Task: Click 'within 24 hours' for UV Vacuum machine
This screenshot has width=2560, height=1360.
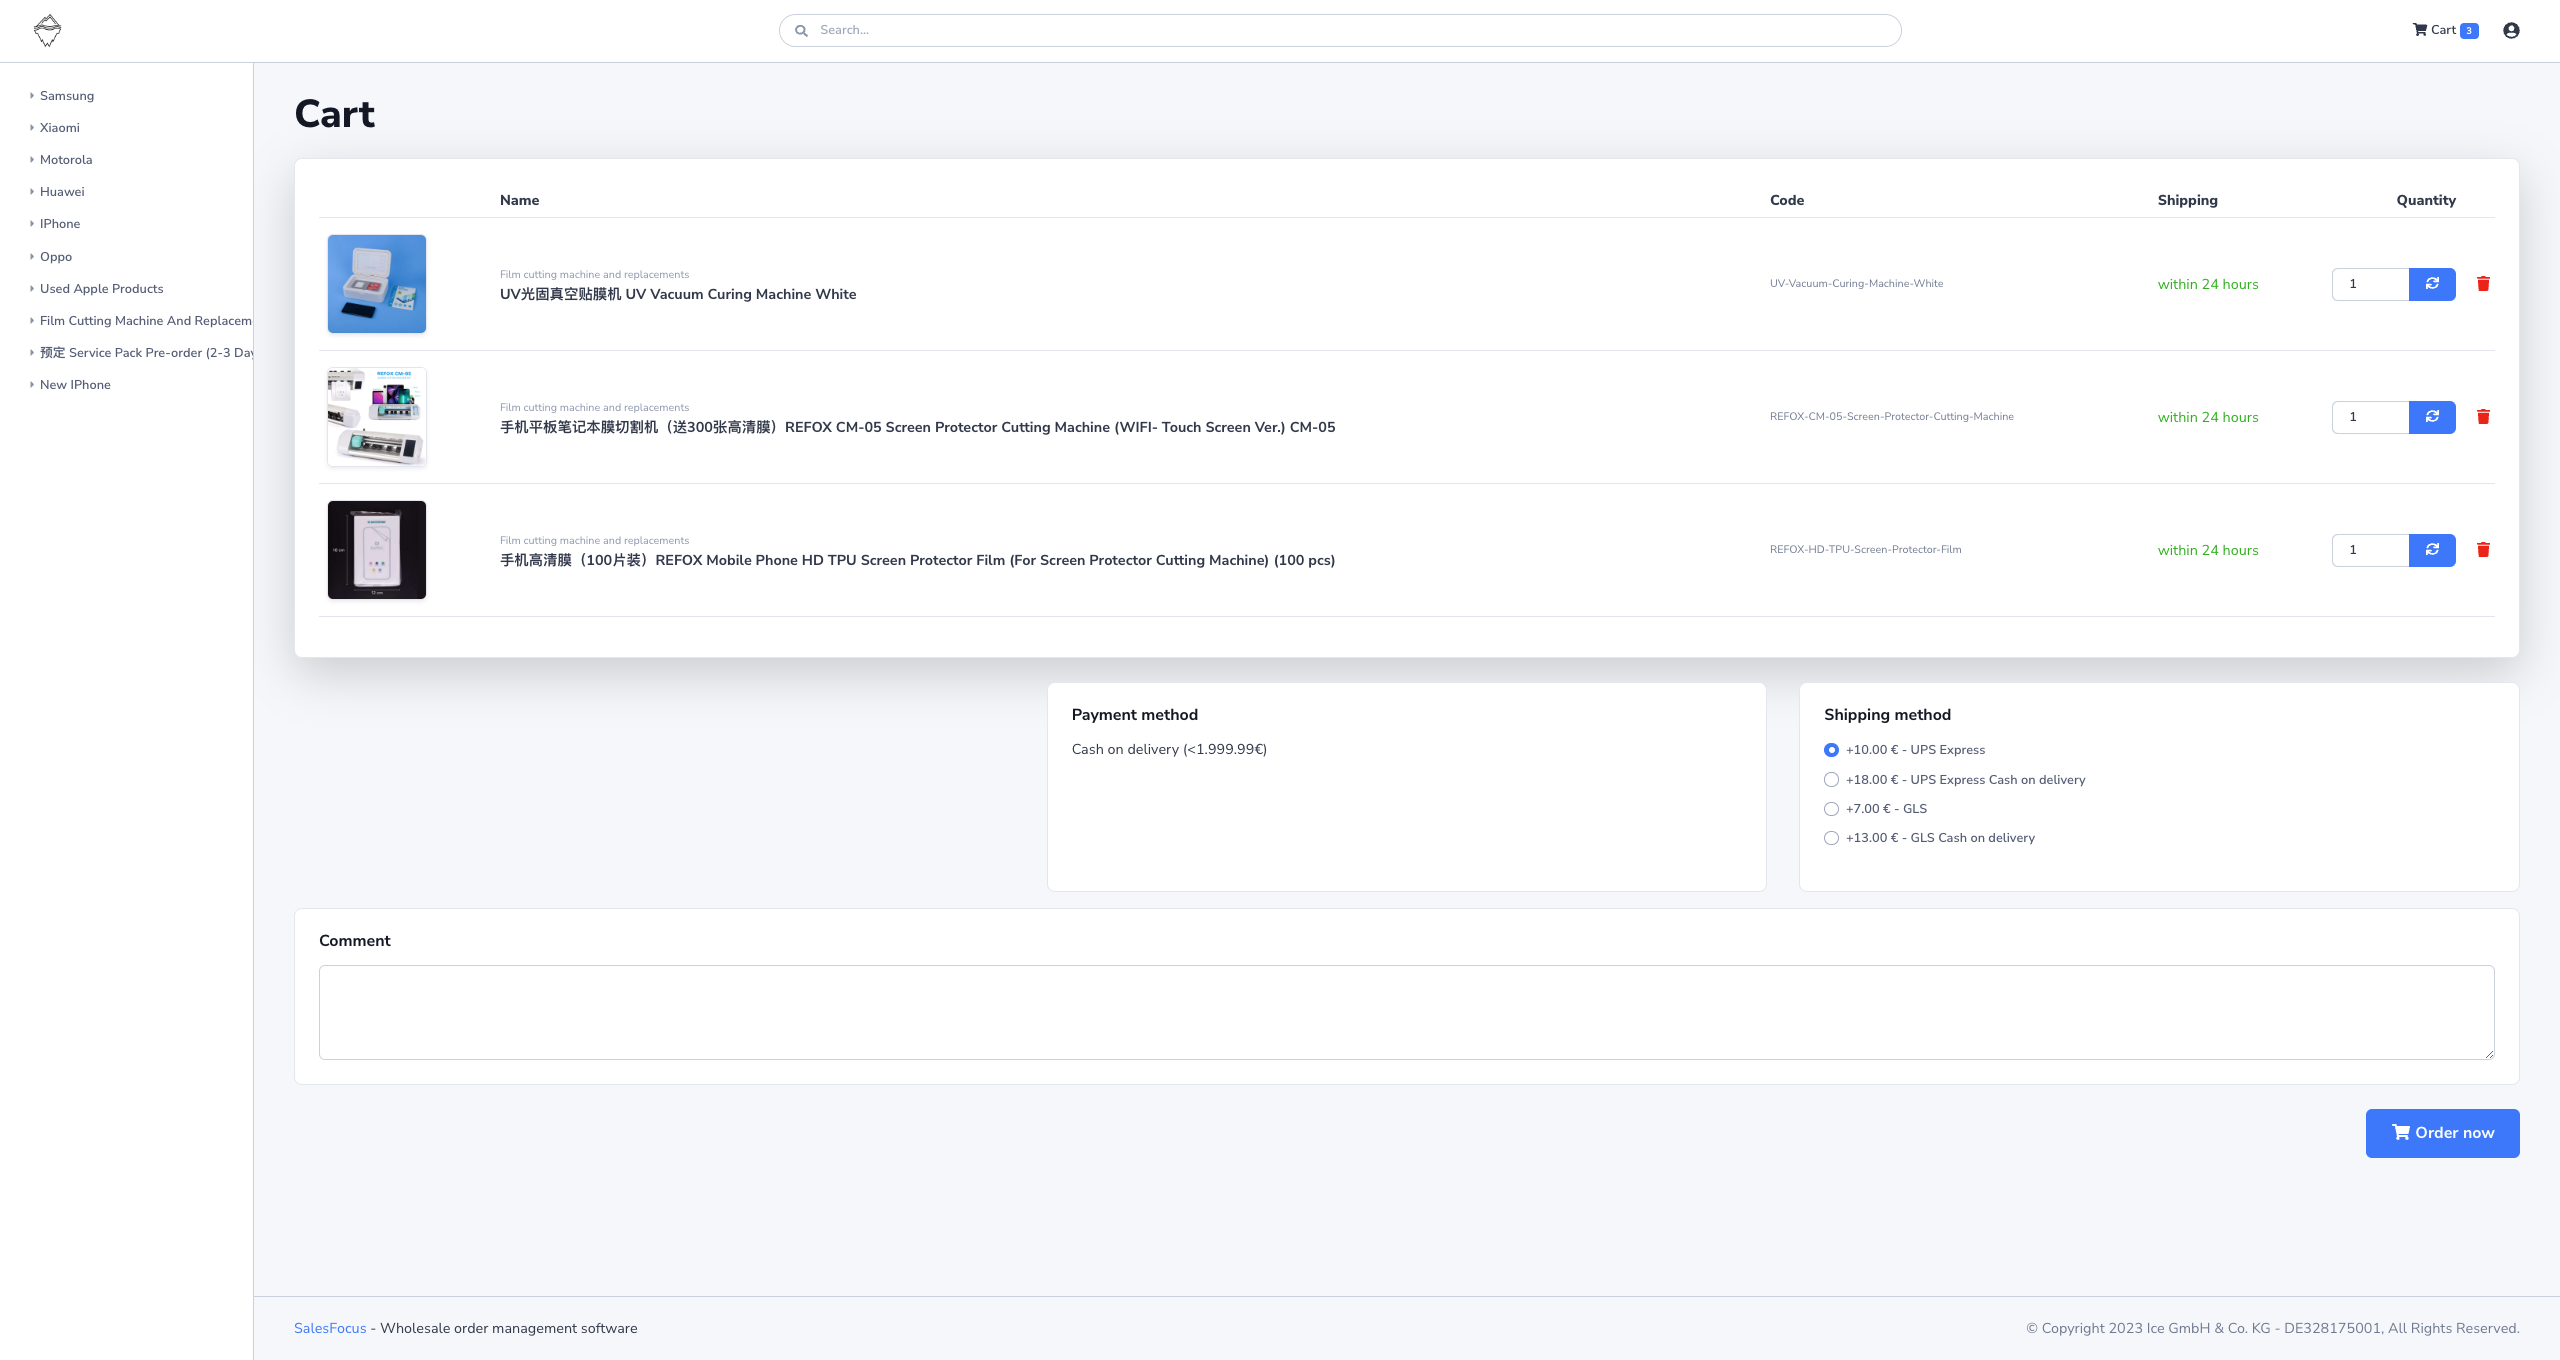Action: [x=2208, y=284]
